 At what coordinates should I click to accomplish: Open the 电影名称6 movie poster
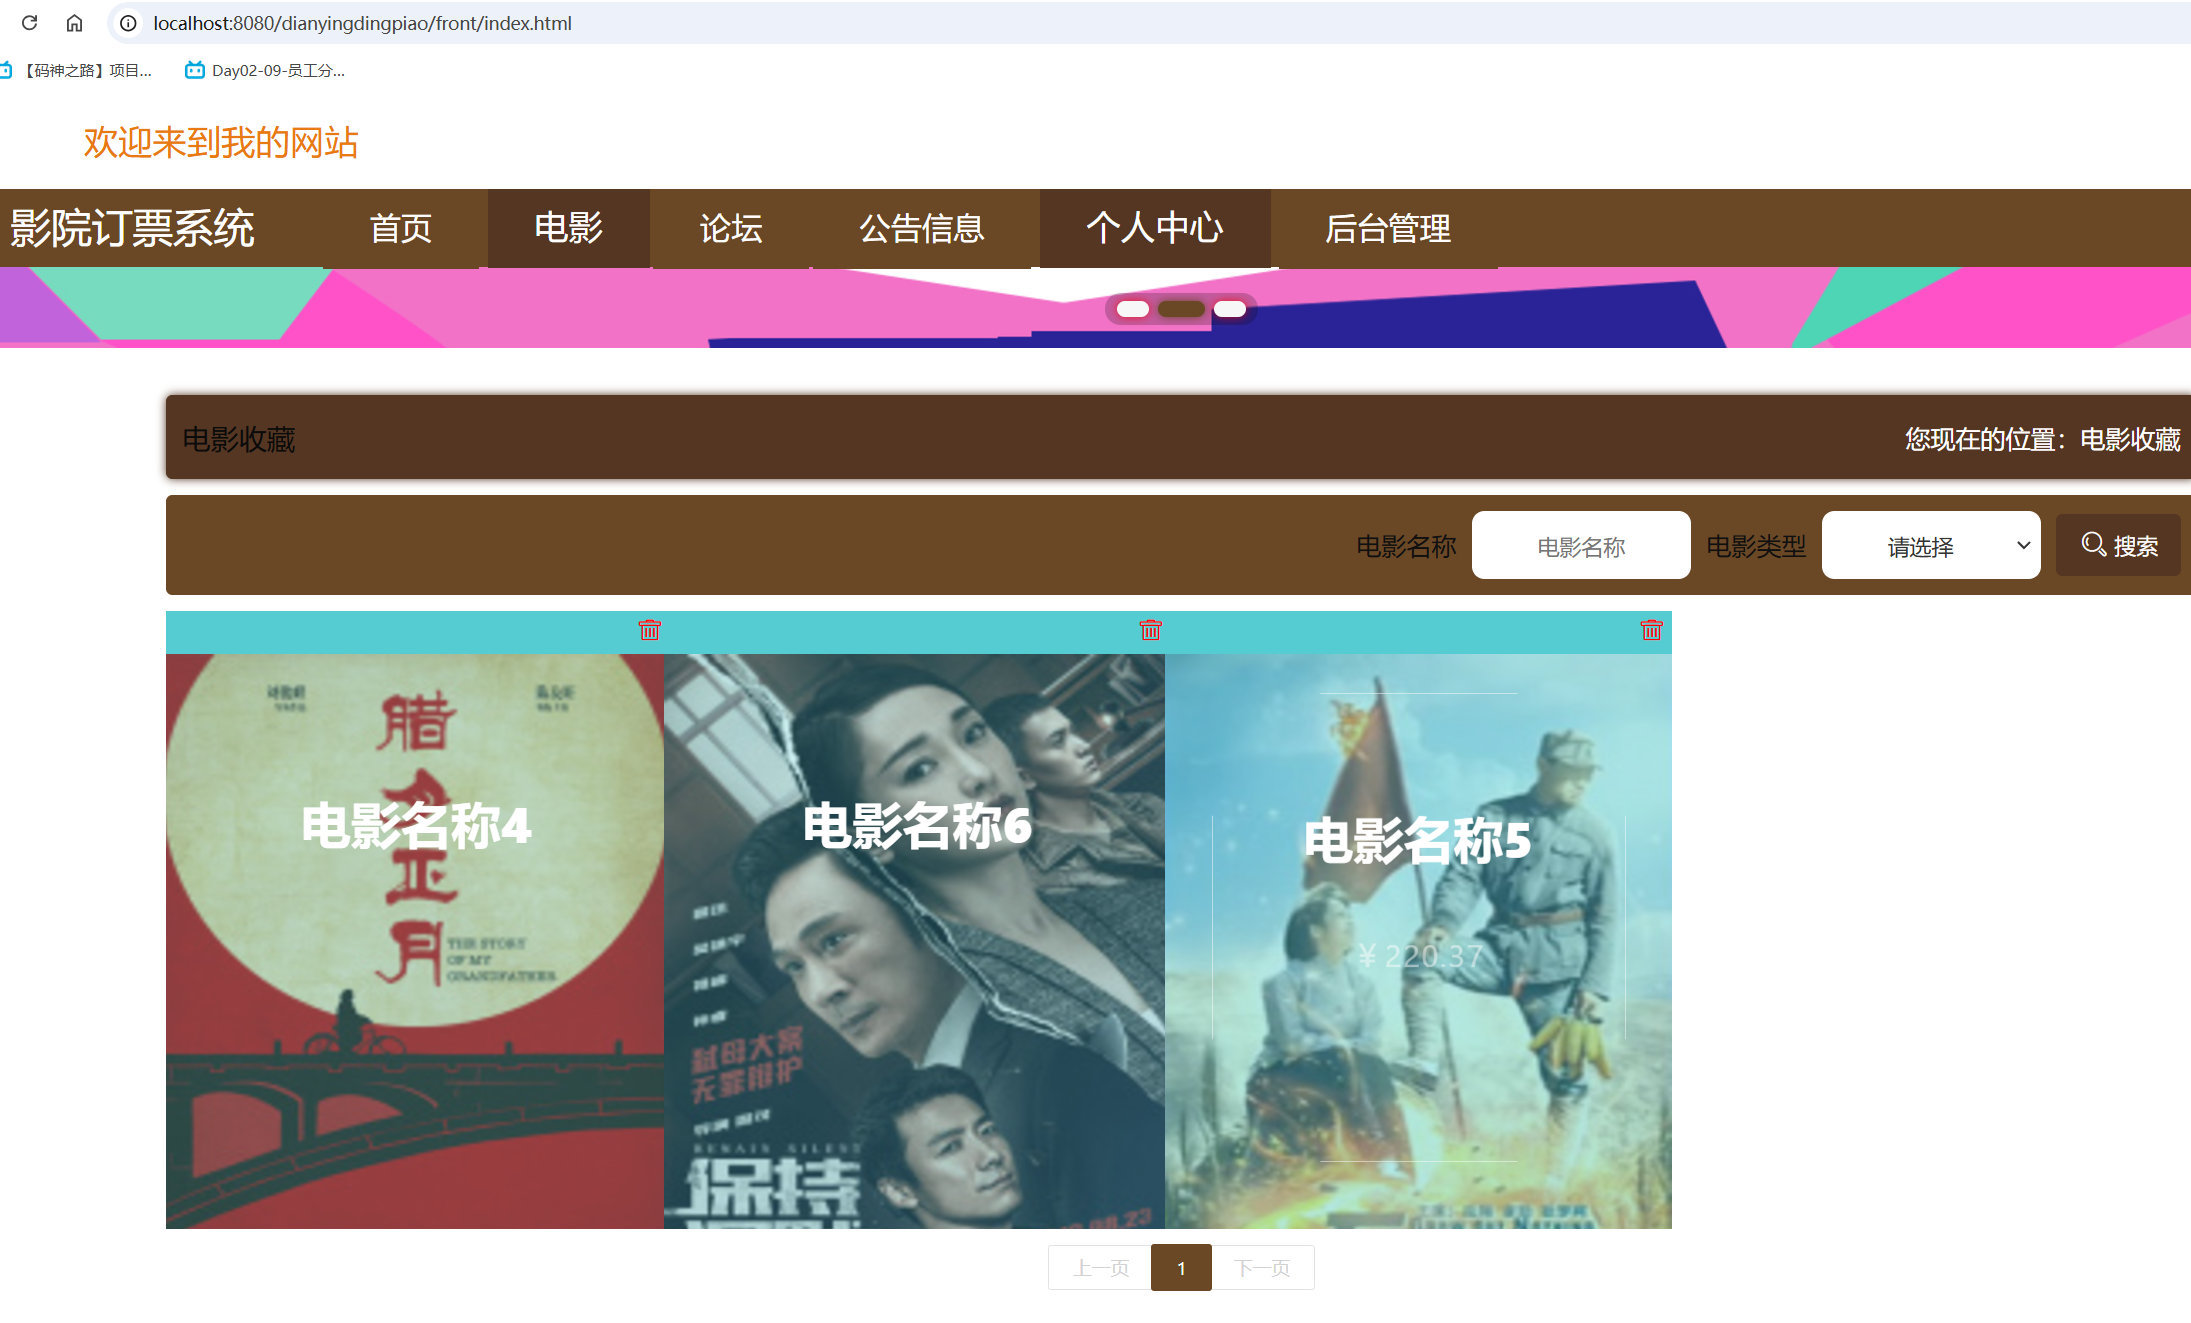915,941
